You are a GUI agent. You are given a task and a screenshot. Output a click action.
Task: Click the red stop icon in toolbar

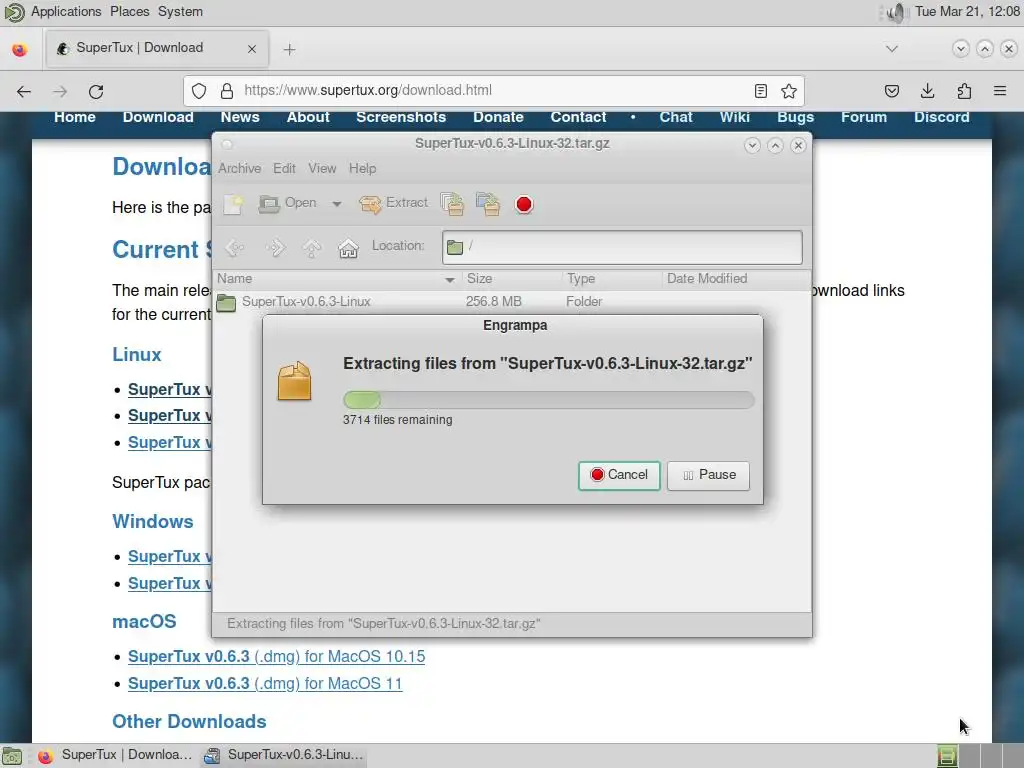click(x=524, y=204)
